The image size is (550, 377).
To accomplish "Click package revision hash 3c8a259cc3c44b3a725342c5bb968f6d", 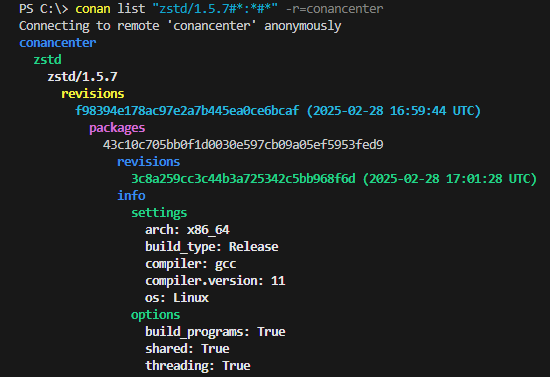I will click(243, 179).
